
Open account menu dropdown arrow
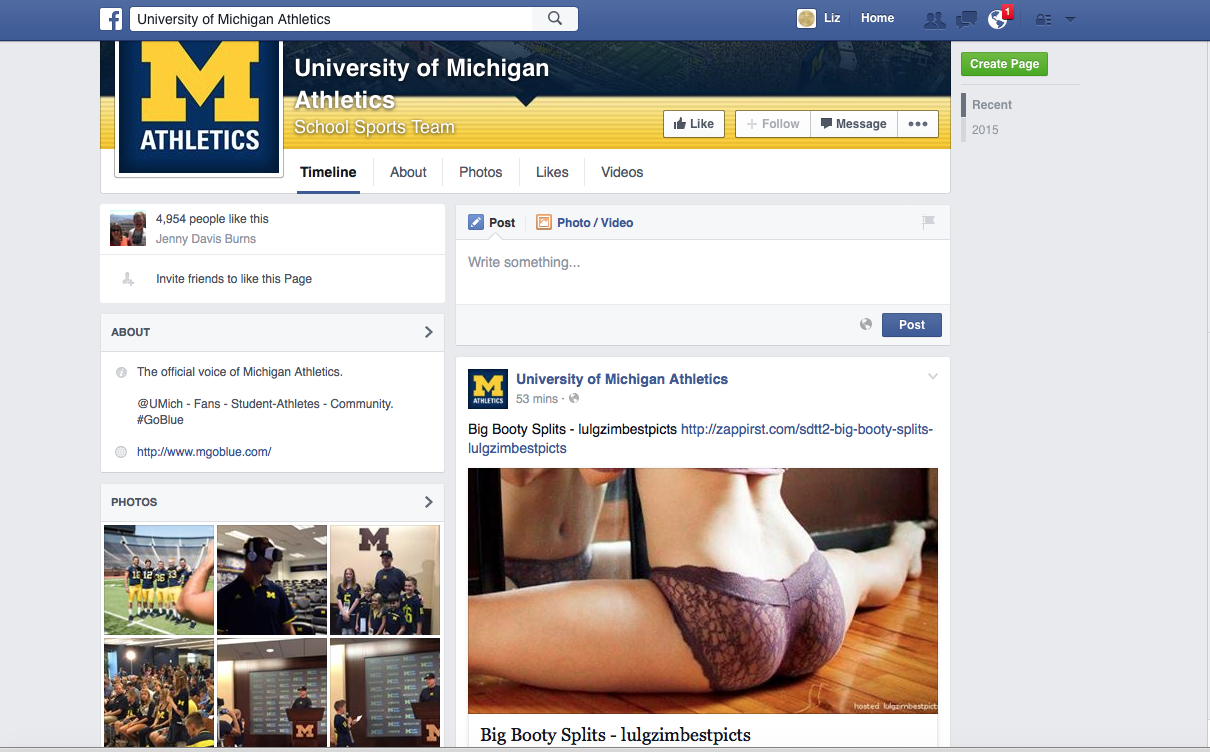click(x=1070, y=19)
